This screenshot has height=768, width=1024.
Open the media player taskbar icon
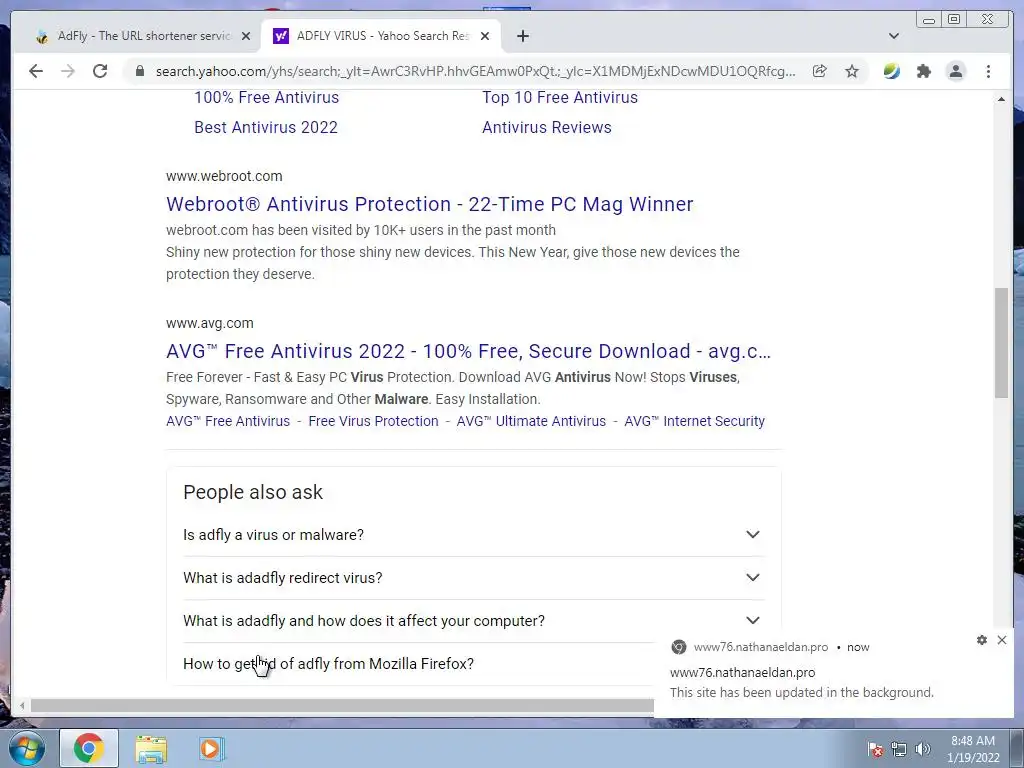pos(211,748)
